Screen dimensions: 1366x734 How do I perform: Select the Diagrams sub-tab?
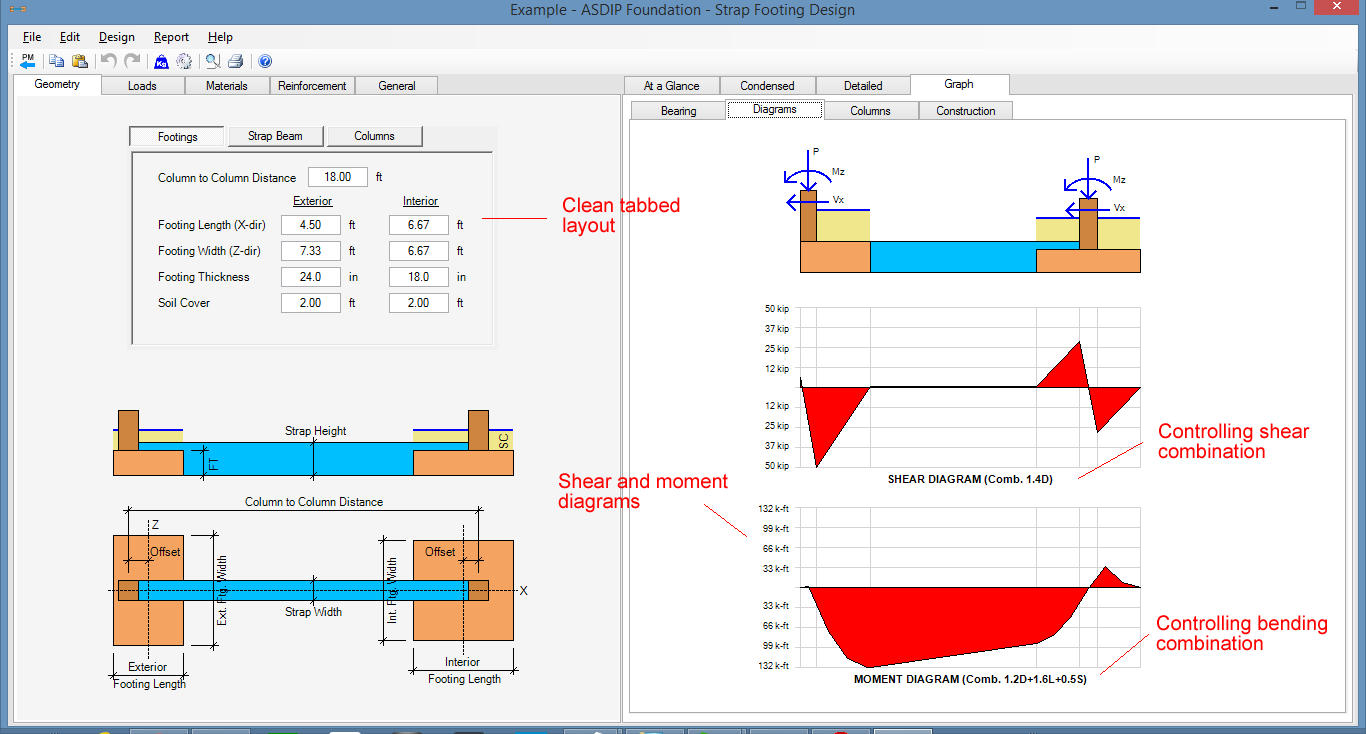(x=775, y=110)
